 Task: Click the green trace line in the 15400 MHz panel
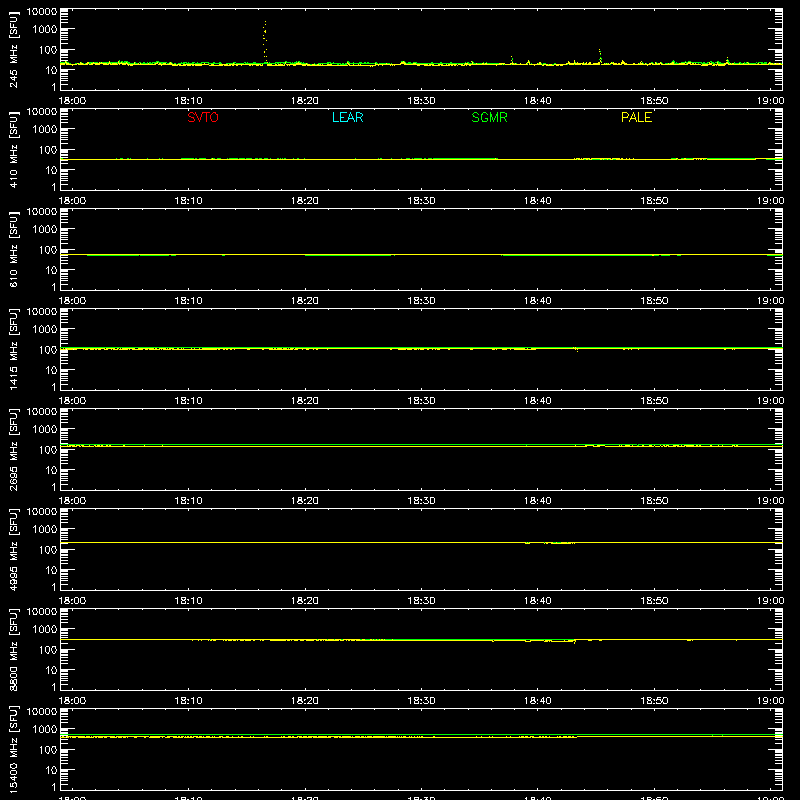[421, 734]
